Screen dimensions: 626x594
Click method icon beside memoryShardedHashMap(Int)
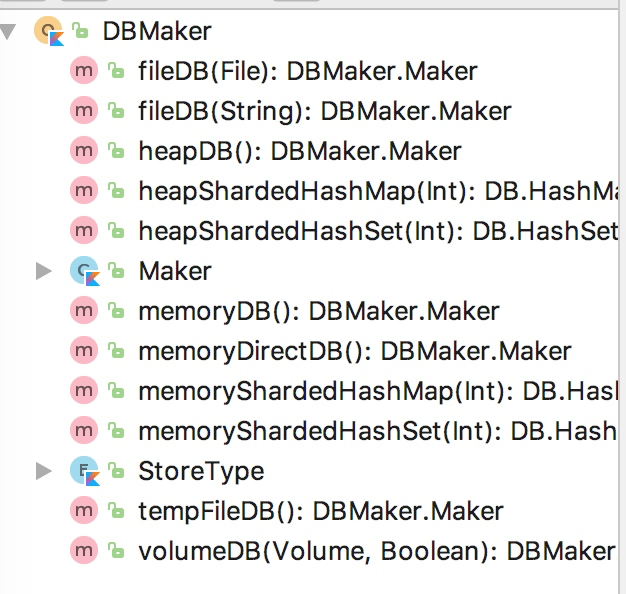tap(84, 390)
